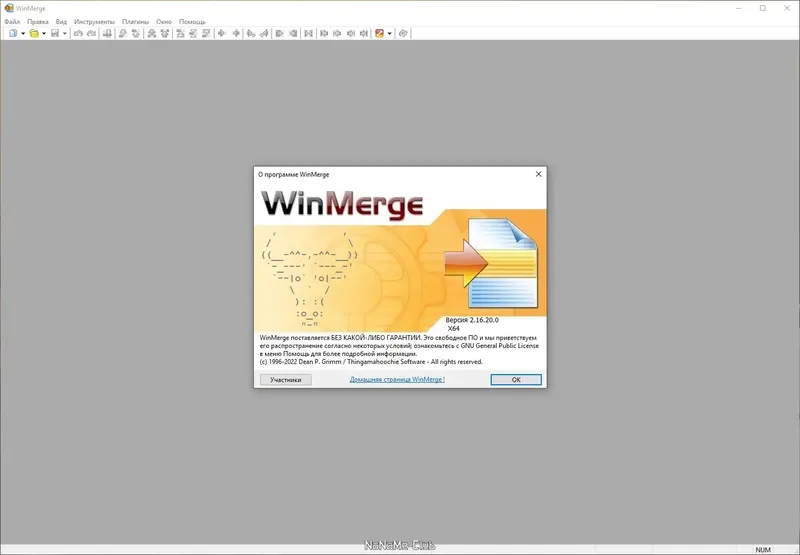Image resolution: width=800 pixels, height=555 pixels.
Task: Go to Current Difference icon
Action: tap(193, 33)
